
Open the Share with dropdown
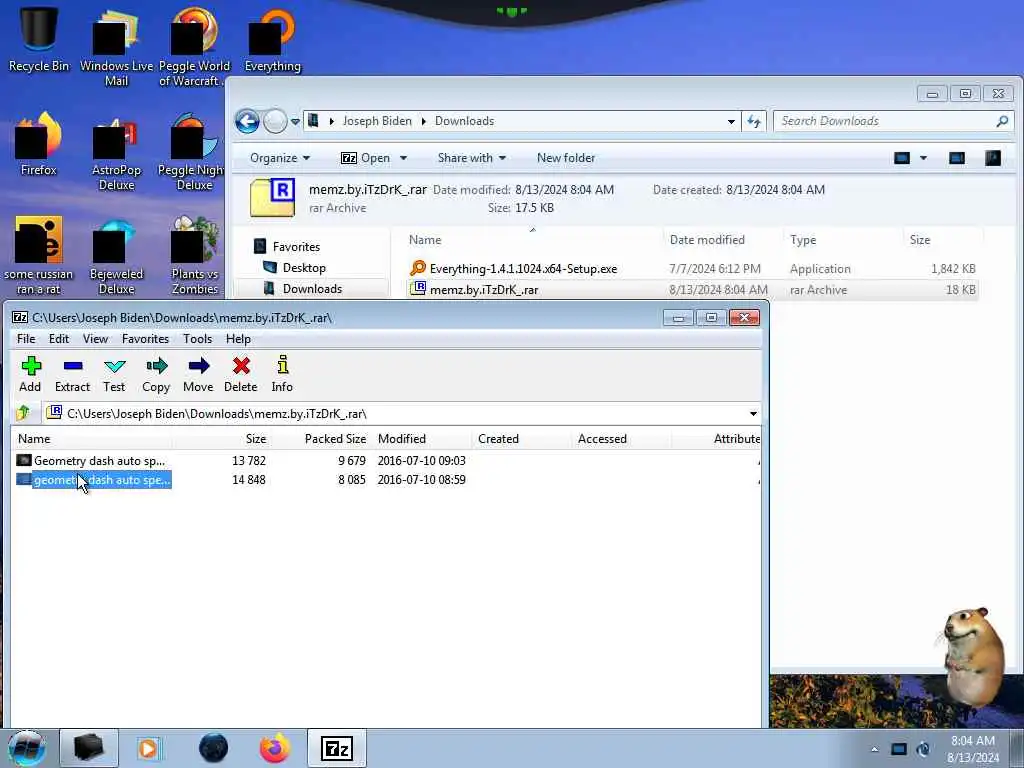click(x=472, y=158)
